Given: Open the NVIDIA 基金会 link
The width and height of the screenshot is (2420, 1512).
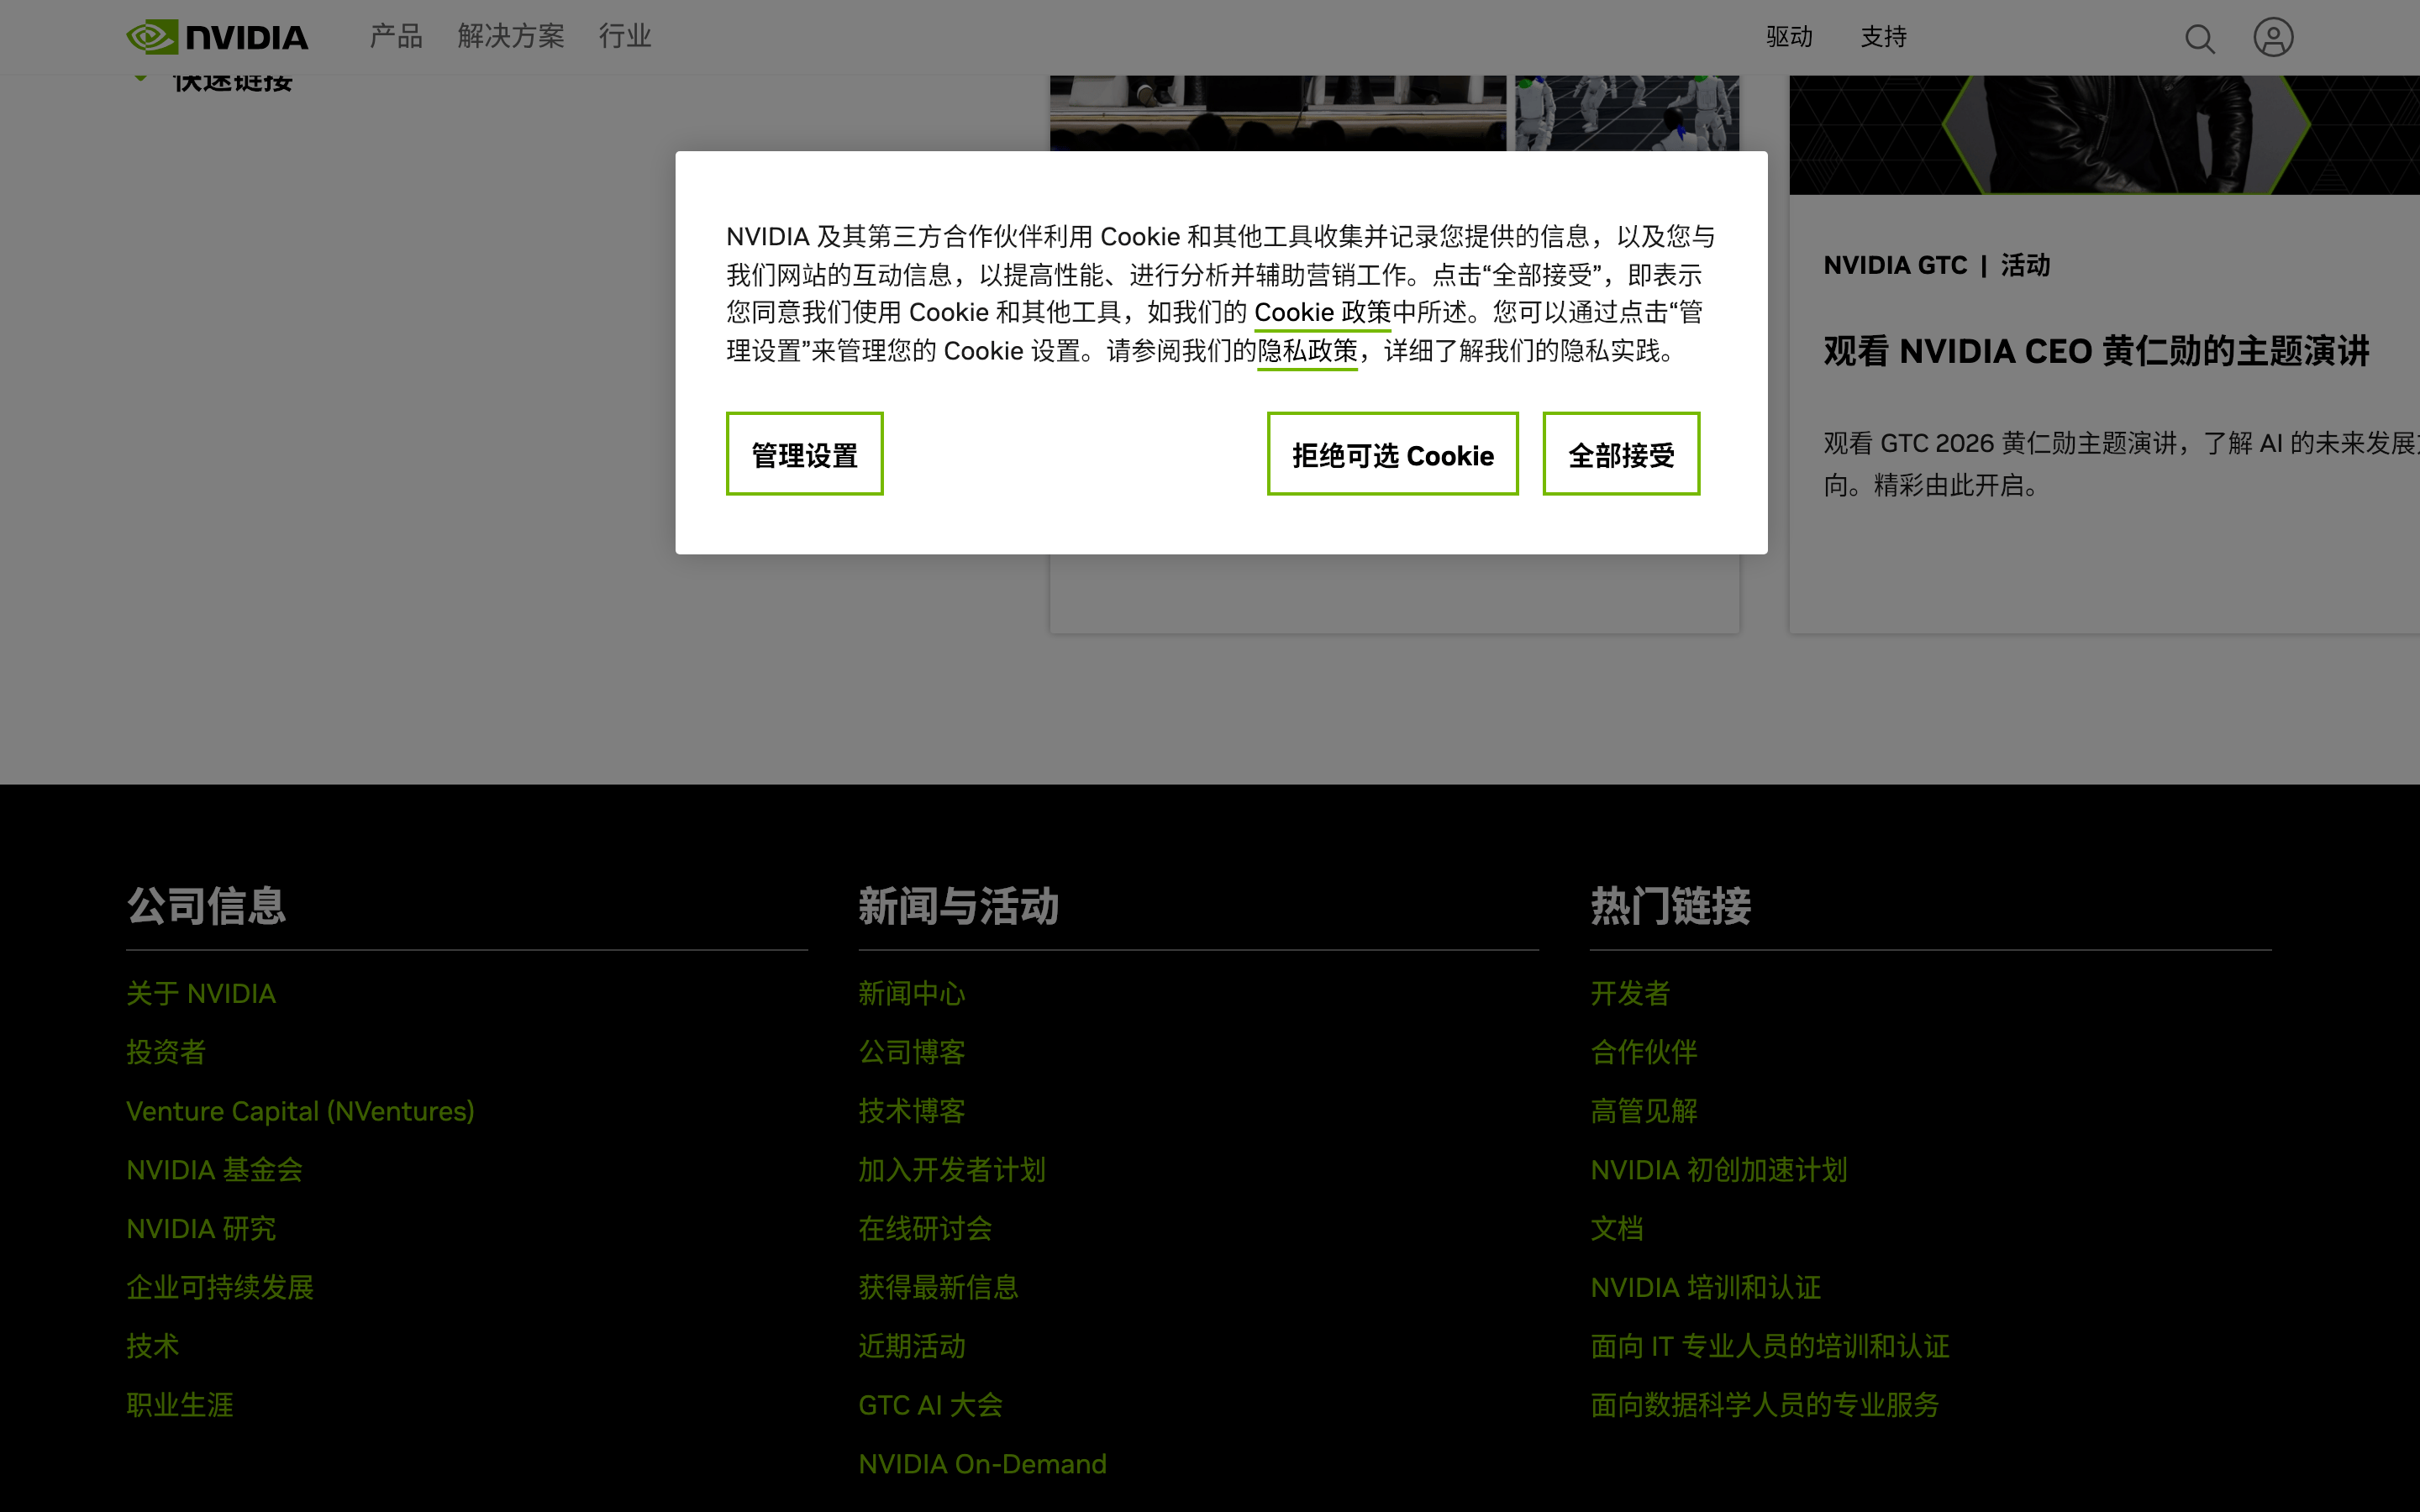Looking at the screenshot, I should tap(214, 1170).
